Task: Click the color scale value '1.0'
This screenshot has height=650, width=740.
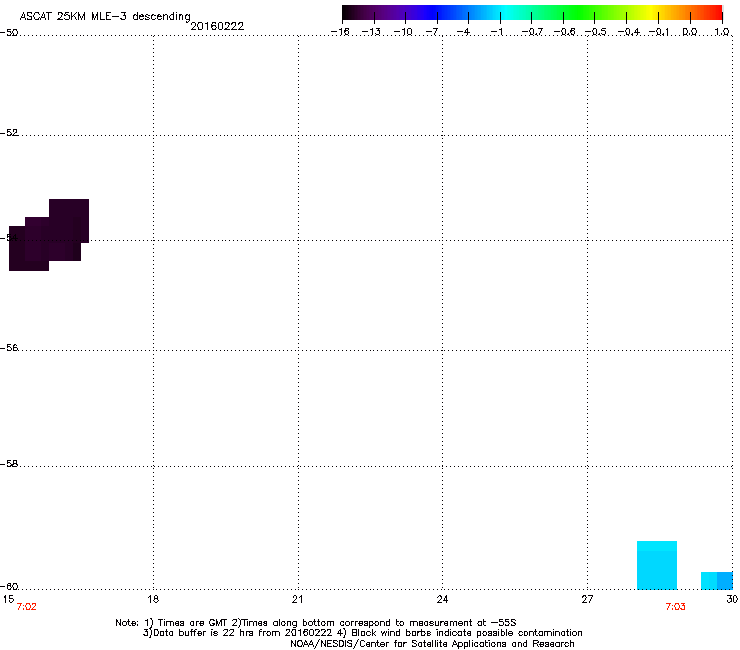Action: tap(722, 32)
